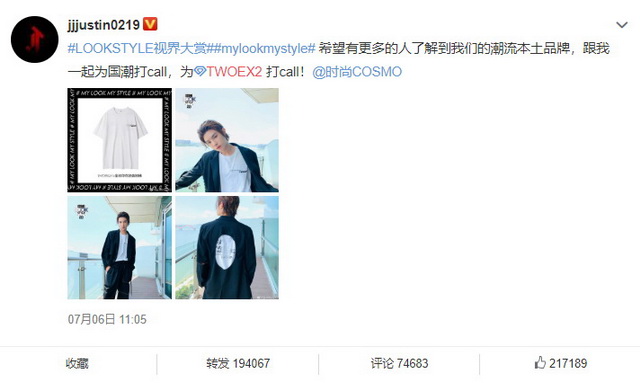This screenshot has height=383, width=640.
Task: Visit the TWOEX2 brand link
Action: (x=234, y=72)
